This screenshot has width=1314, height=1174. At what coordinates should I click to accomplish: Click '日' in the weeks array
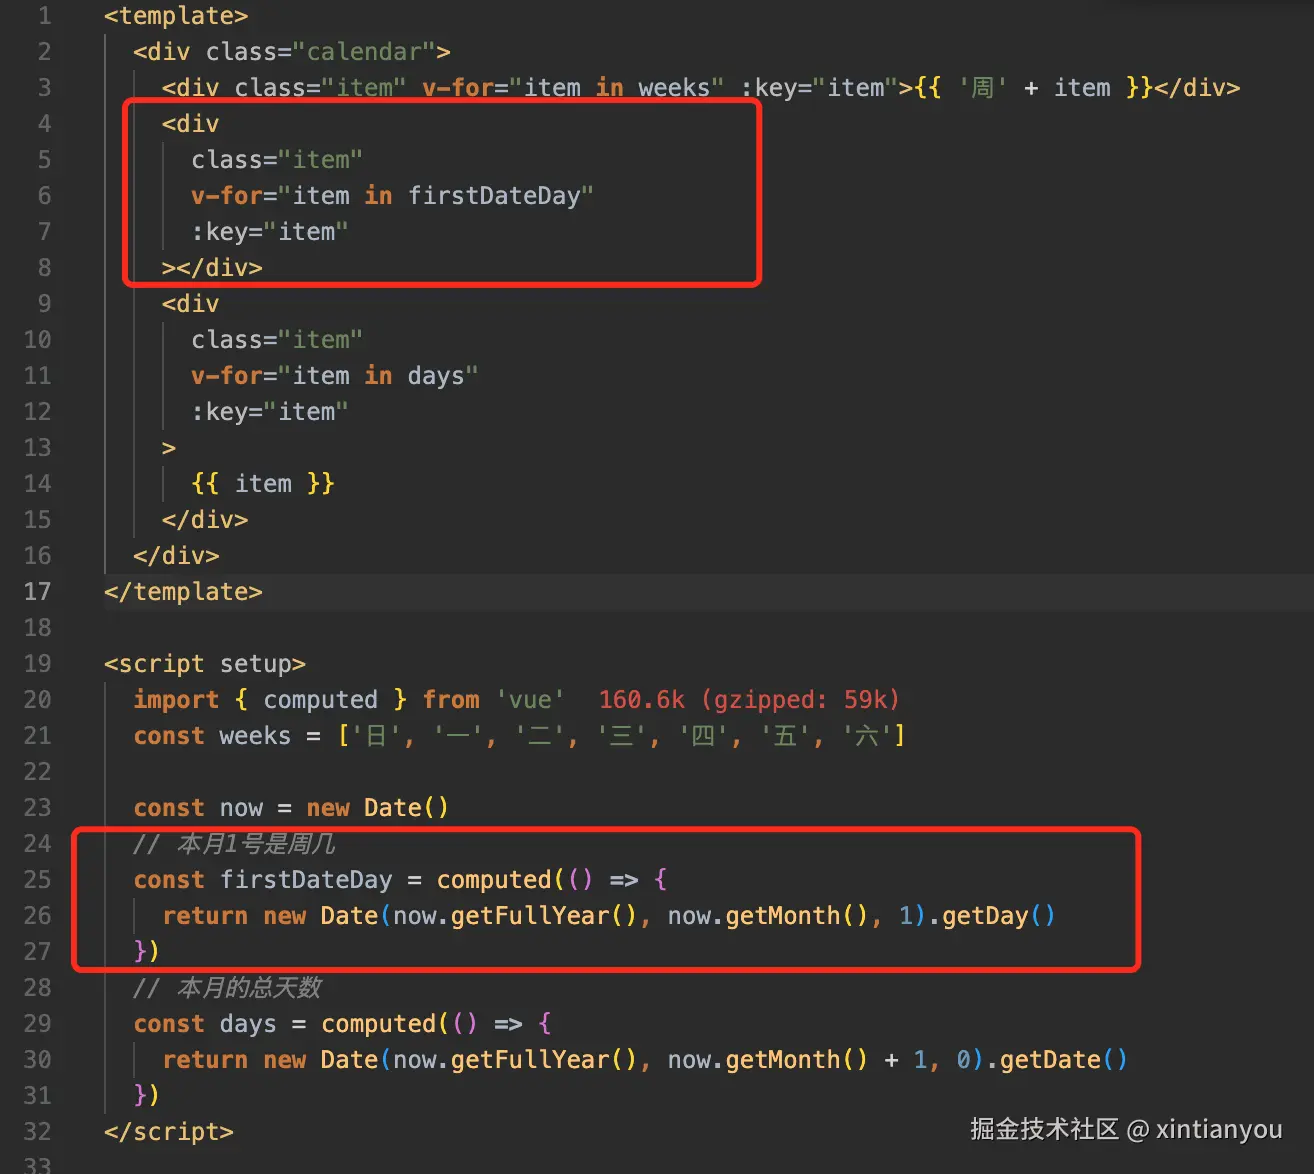point(375,736)
